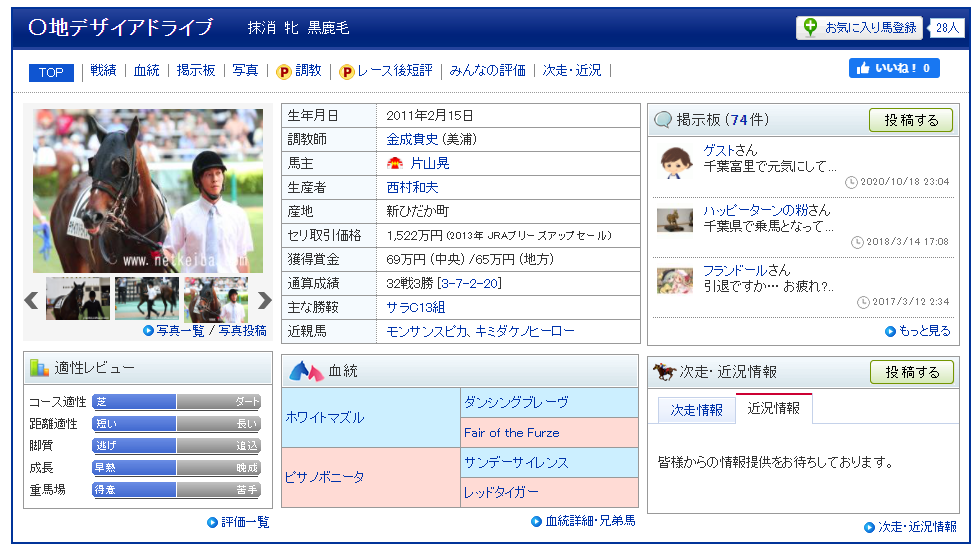Open 血統詳細・兄弟馬 link
This screenshot has width=978, height=552.
coord(590,521)
